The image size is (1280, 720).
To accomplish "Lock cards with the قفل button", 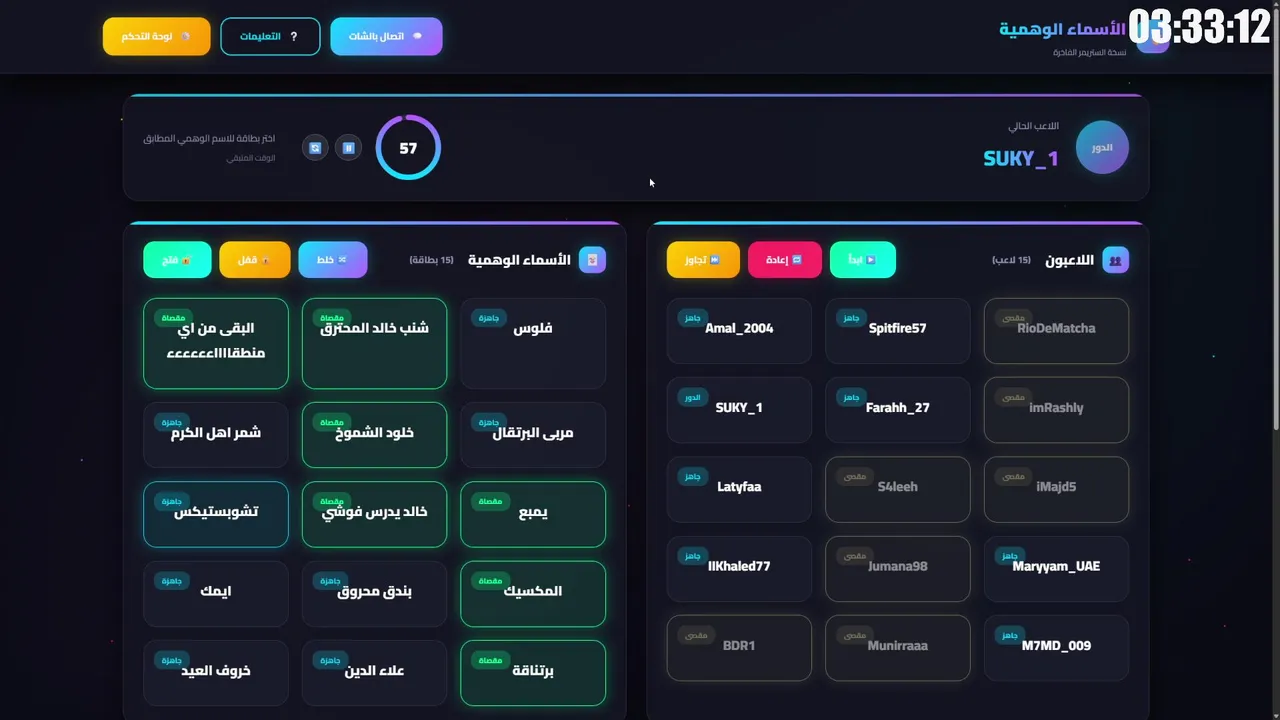I will tap(255, 260).
